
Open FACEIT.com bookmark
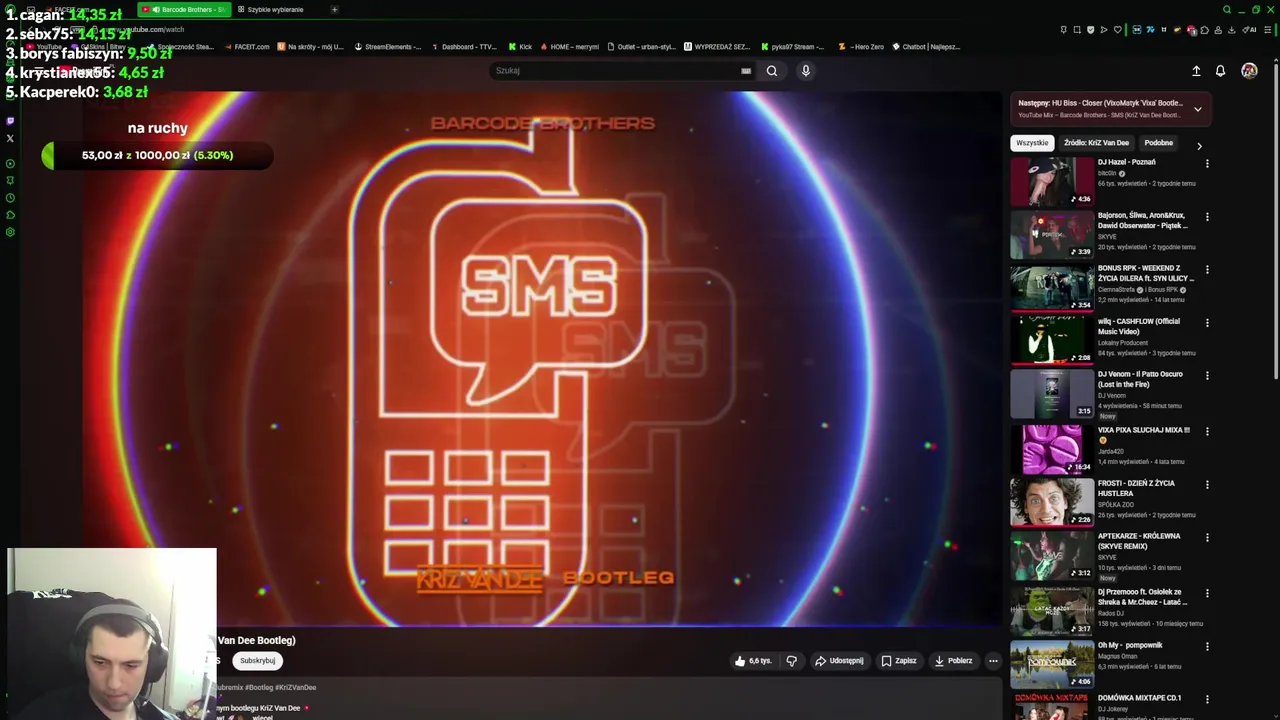[x=246, y=47]
